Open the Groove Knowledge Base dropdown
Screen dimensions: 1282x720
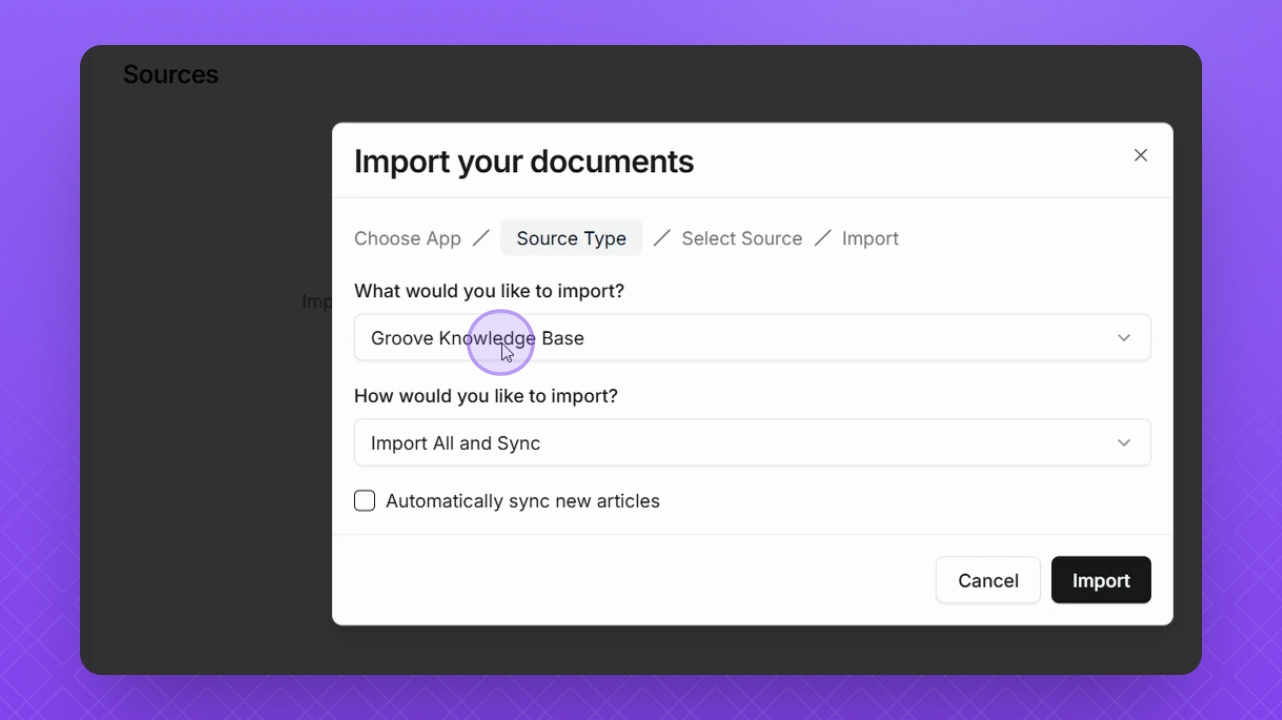tap(752, 338)
